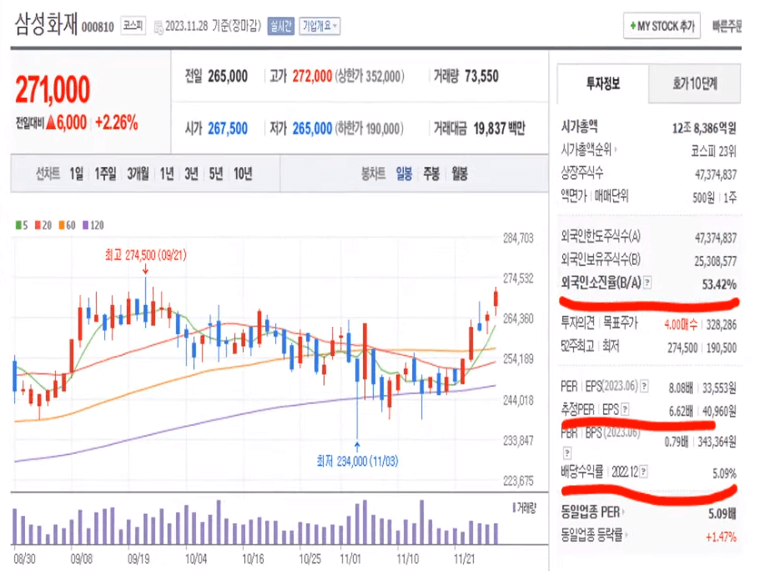Click the arrow beside 동일업종 등락률
The width and height of the screenshot is (758, 571).
[x=626, y=535]
